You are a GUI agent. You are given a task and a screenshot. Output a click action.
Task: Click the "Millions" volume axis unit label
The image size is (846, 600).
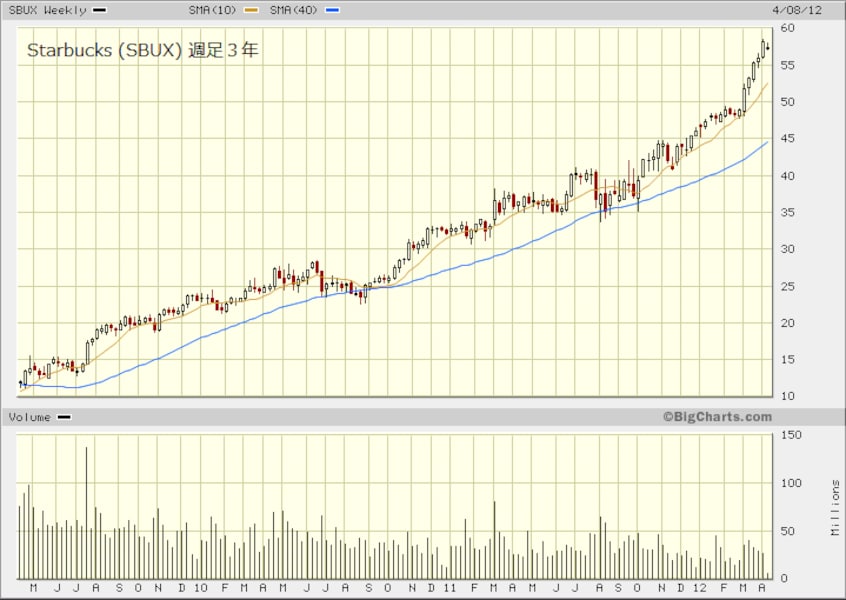tap(835, 507)
